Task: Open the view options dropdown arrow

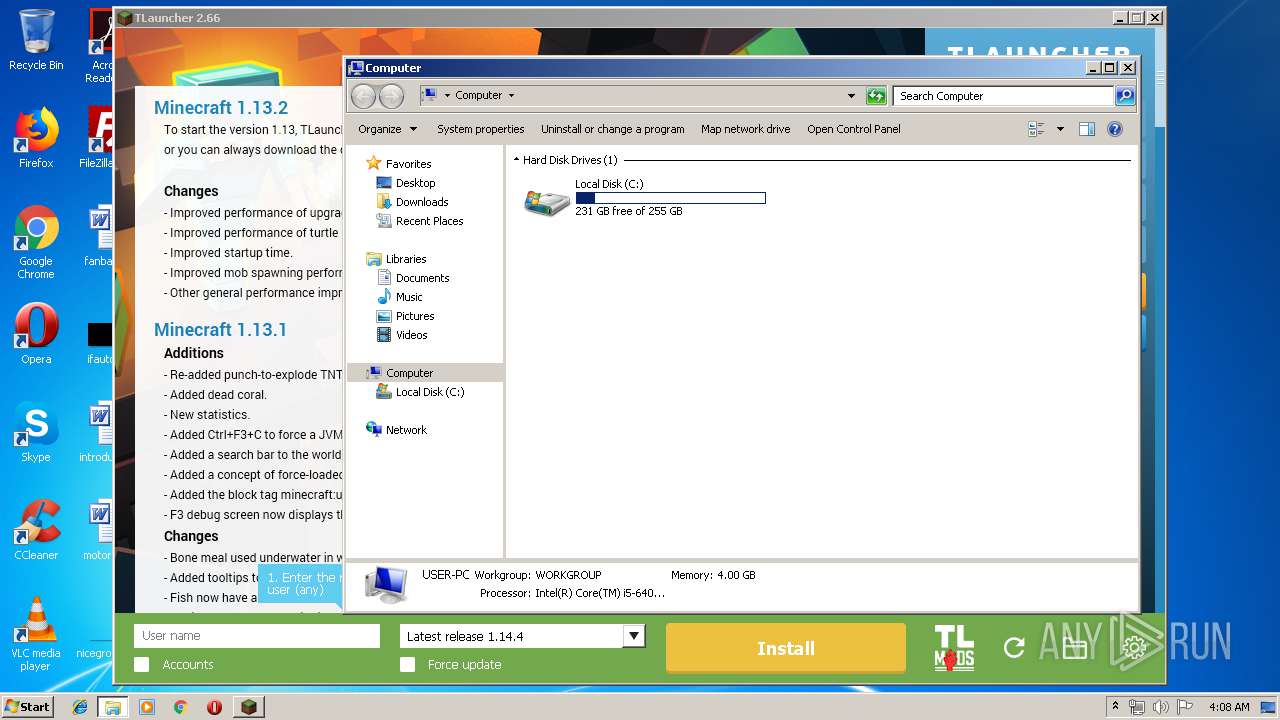Action: [1060, 129]
